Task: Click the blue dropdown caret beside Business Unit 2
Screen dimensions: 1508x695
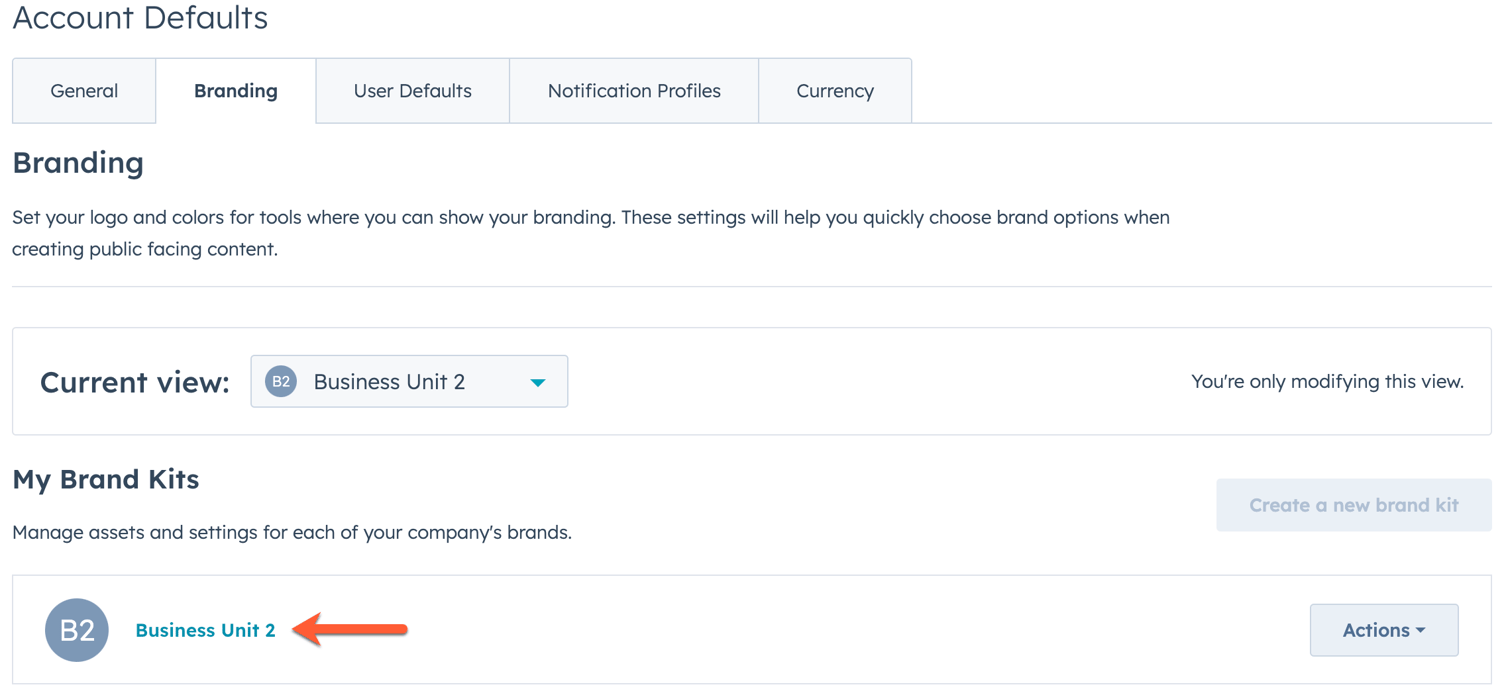Action: tap(537, 381)
